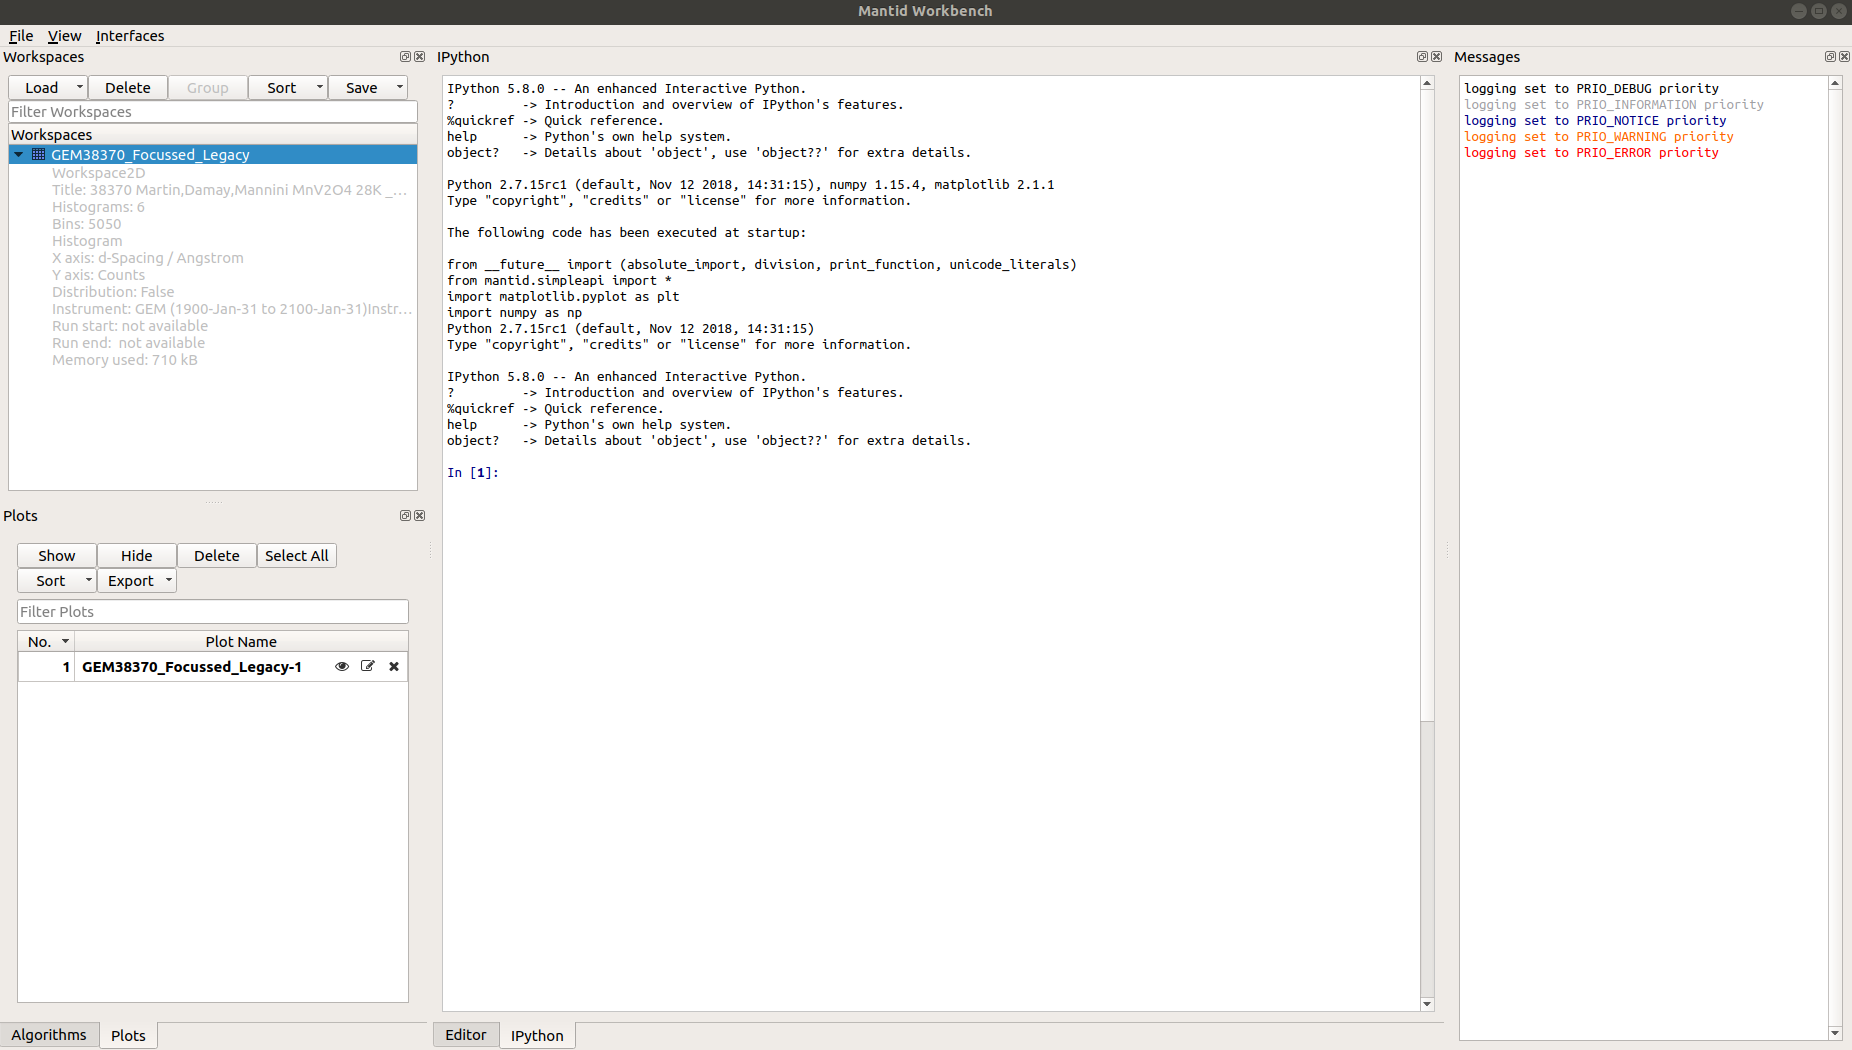Click 'X axis: d-Spacing / Angstrom' line
Viewport: 1852px width, 1050px height.
coord(148,258)
